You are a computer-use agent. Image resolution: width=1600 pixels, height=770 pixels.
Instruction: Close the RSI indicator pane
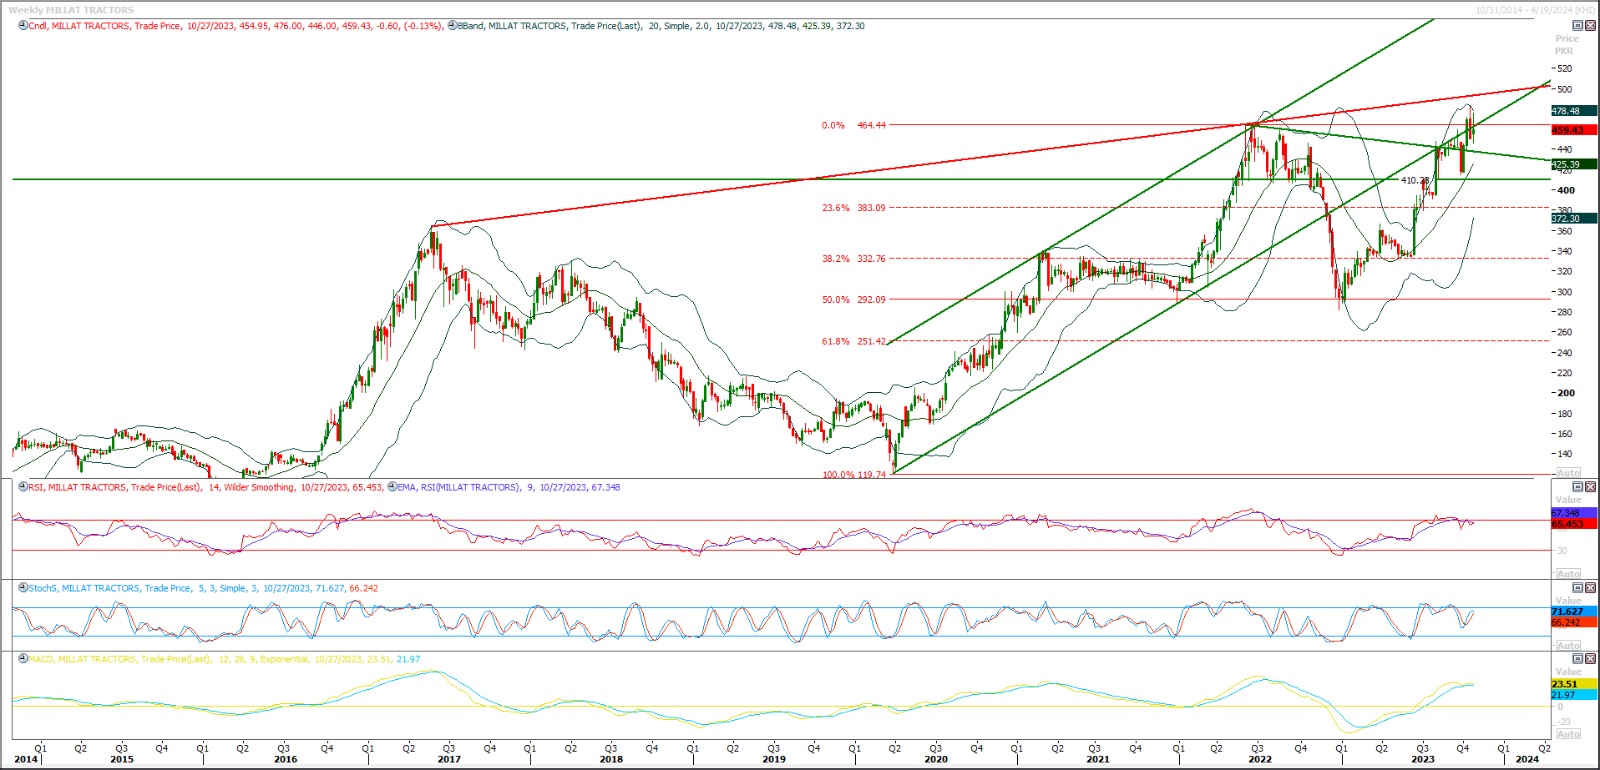pyautogui.click(x=1590, y=487)
